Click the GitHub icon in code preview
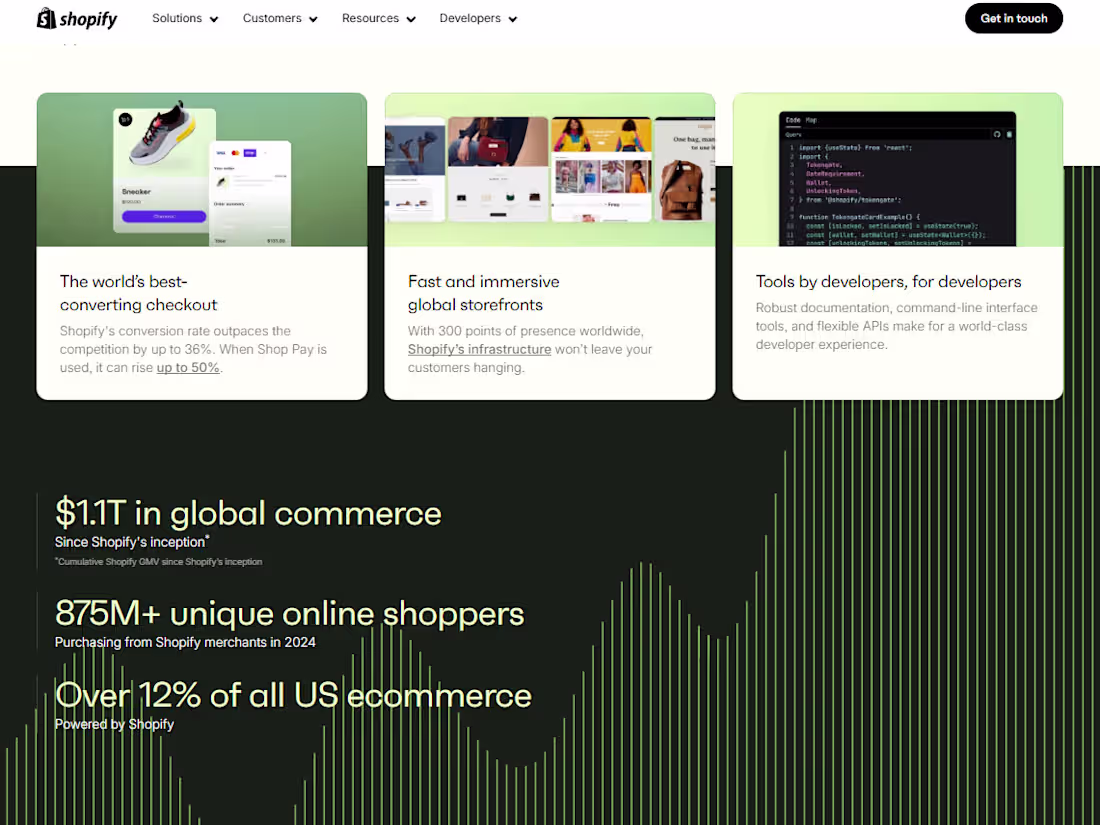This screenshot has width=1100, height=825. tap(997, 134)
